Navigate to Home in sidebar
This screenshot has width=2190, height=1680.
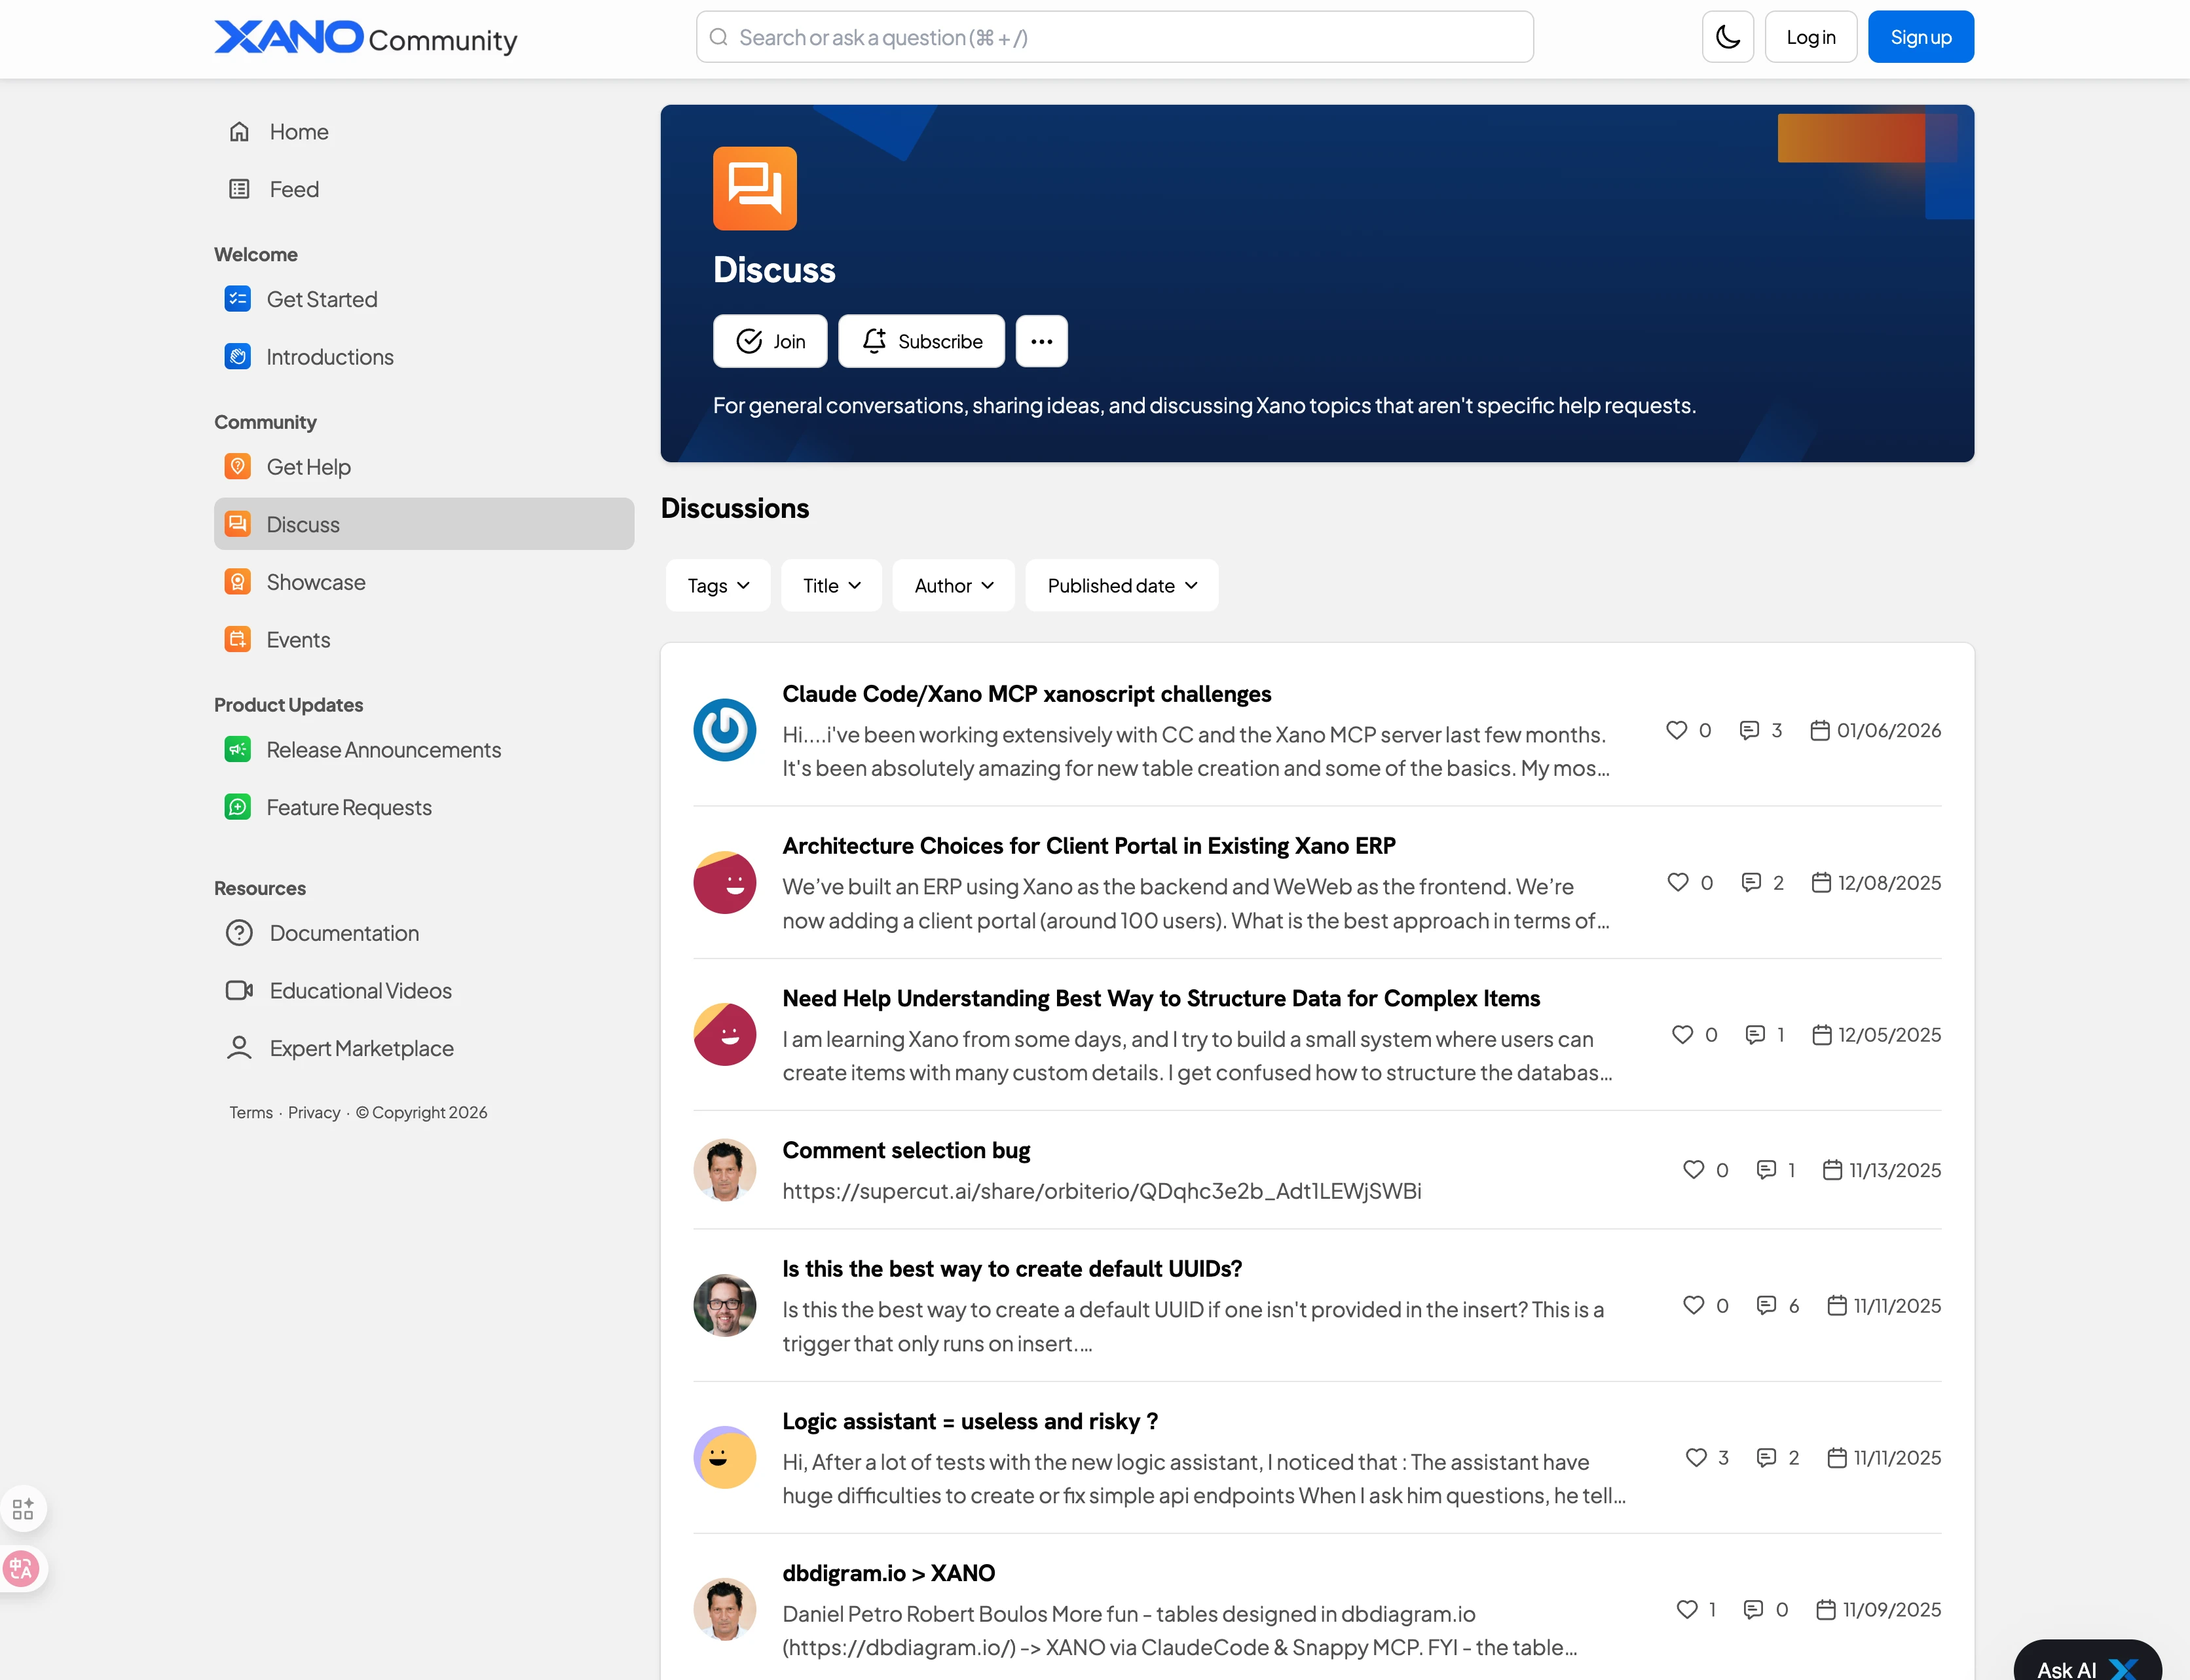(298, 132)
